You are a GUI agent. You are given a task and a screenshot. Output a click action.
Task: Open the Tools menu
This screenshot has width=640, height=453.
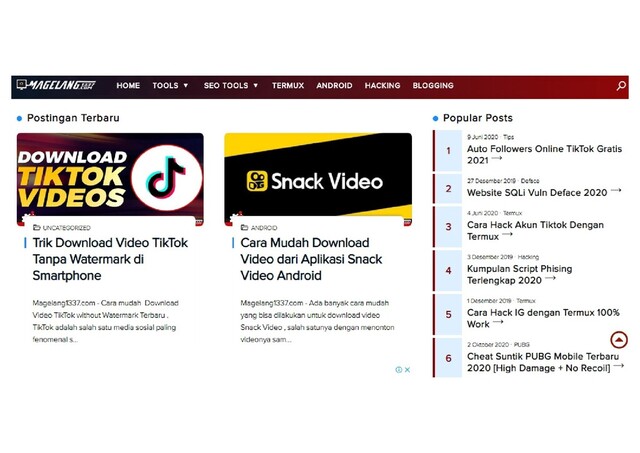click(165, 85)
